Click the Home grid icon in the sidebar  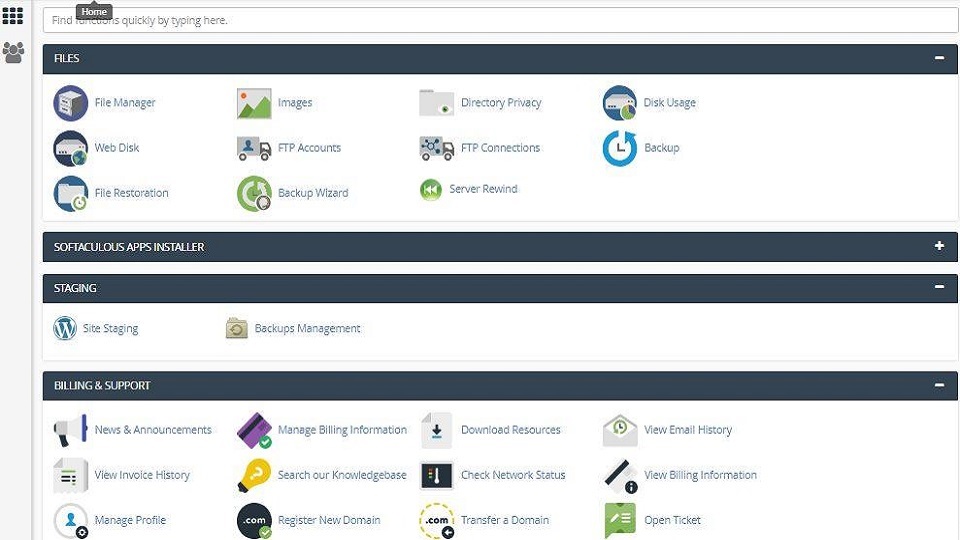[x=13, y=16]
